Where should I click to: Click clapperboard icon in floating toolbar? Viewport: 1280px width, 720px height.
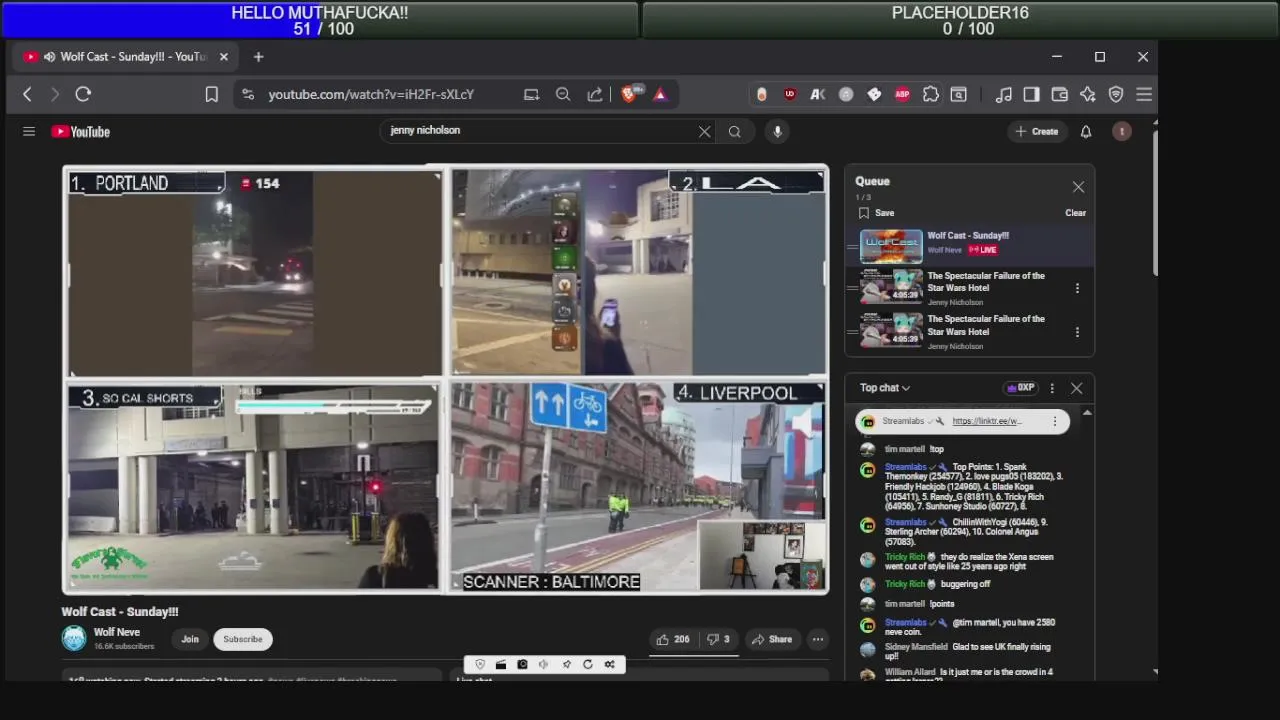[501, 664]
